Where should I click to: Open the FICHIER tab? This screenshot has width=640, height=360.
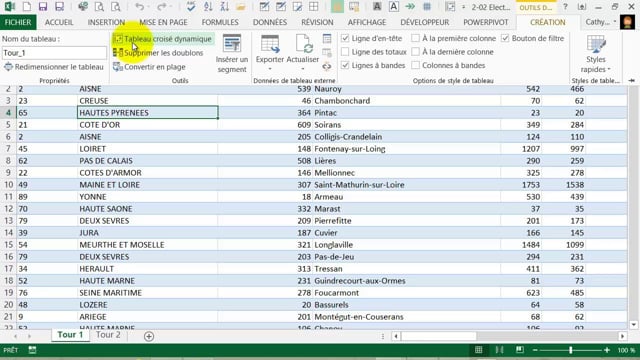pyautogui.click(x=18, y=22)
